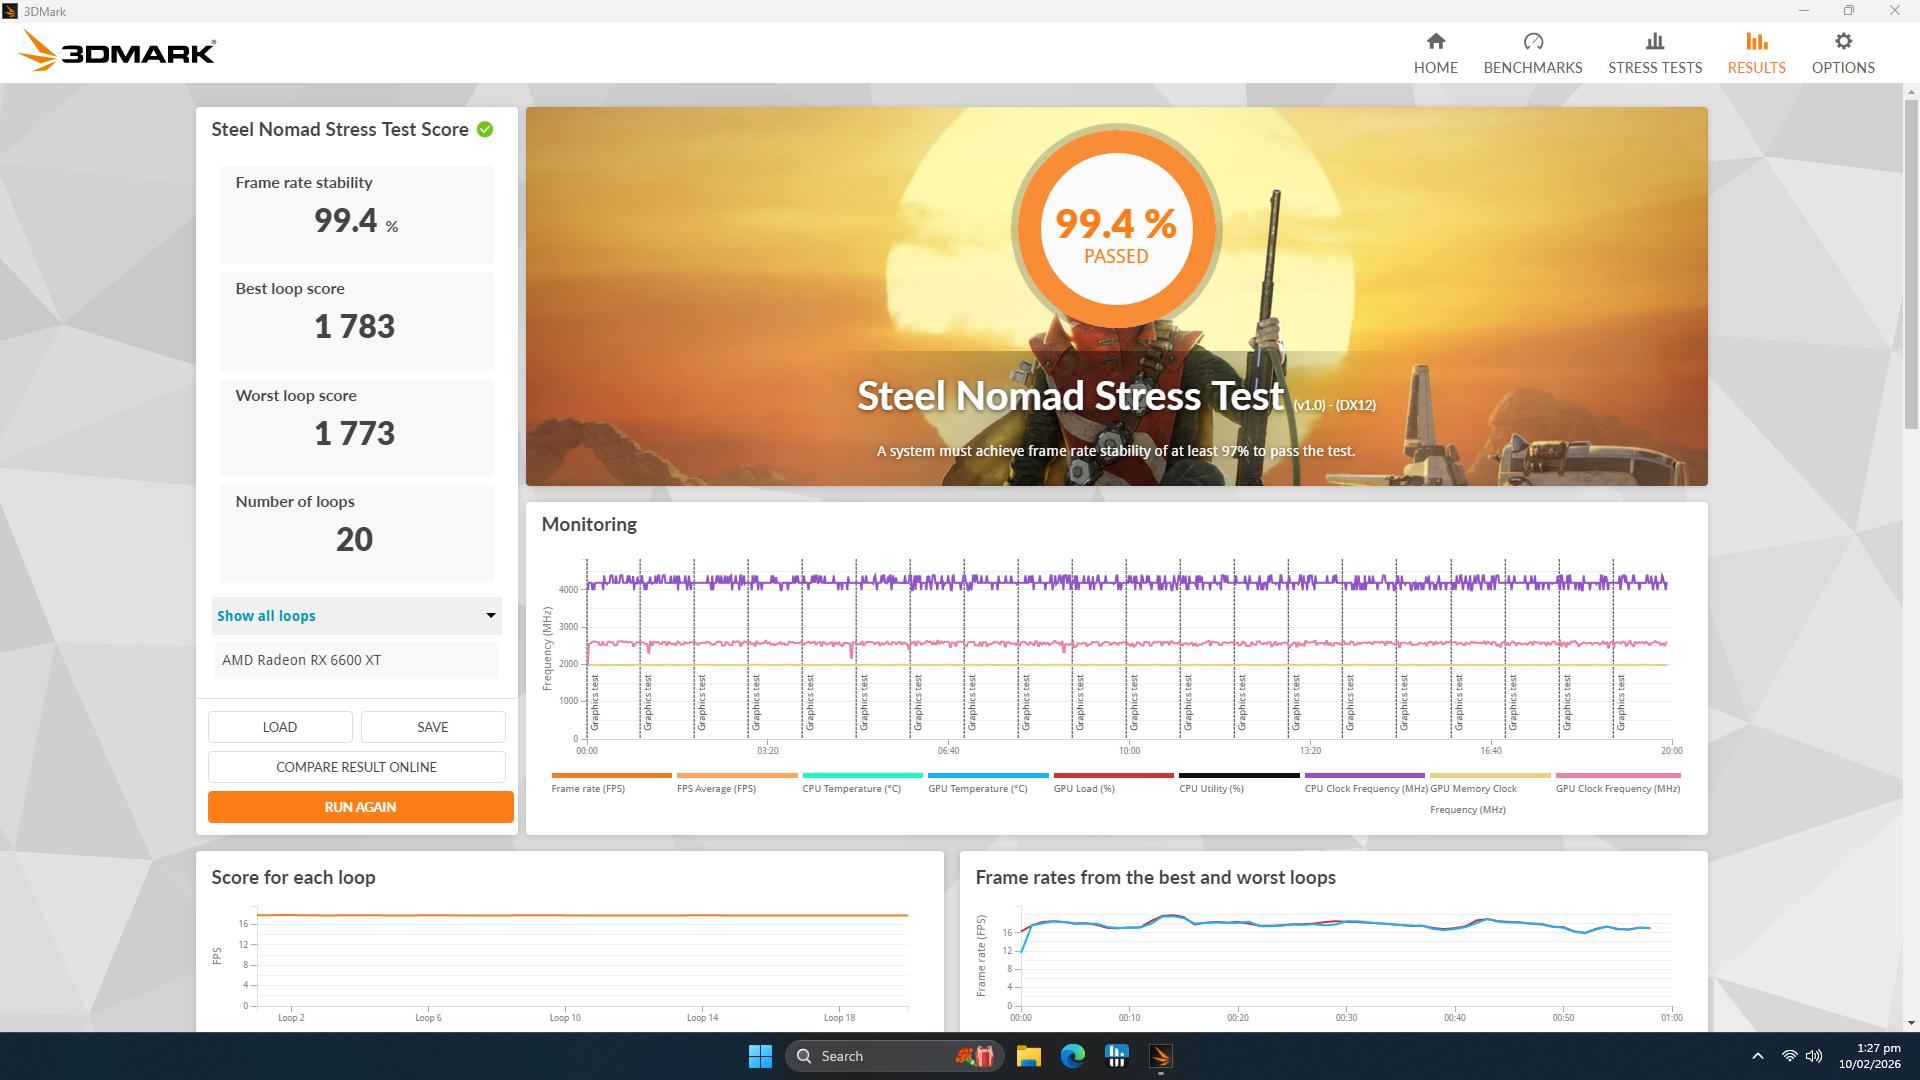
Task: Click the scrollbar down arrow
Action: tap(1912, 1023)
